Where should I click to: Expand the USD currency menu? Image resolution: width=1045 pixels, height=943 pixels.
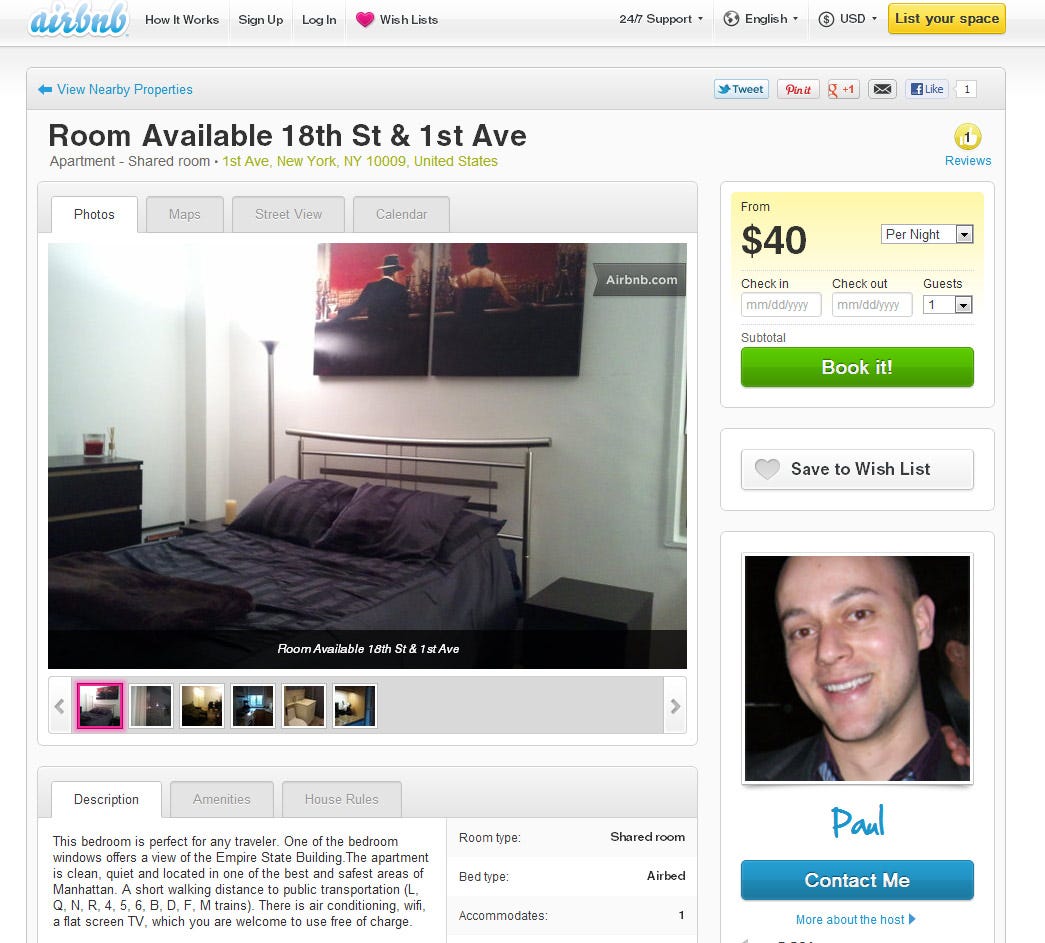coord(848,19)
